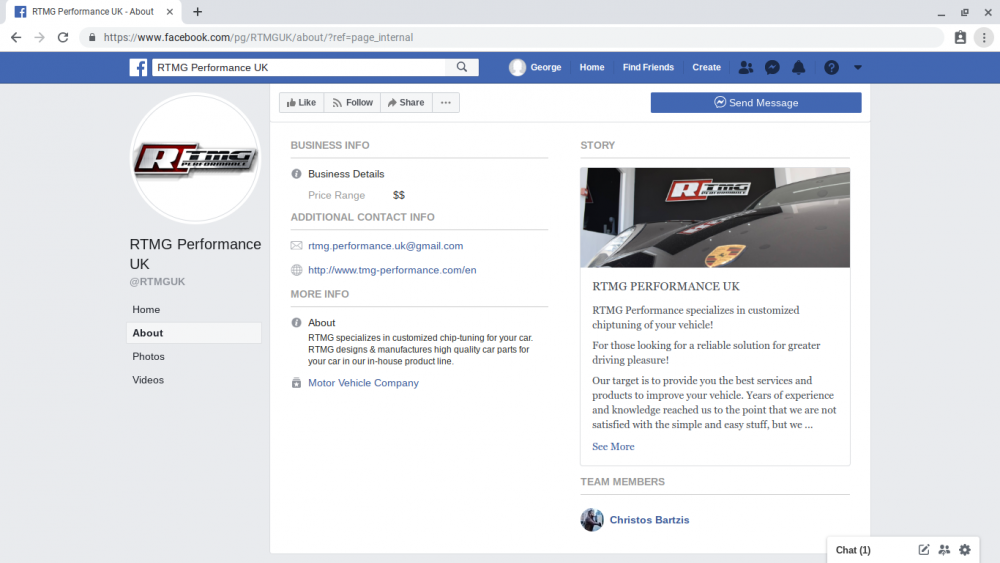Viewport: 1000px width, 563px height.
Task: Click the Motor Vehicle Company category icon
Action: pyautogui.click(x=297, y=383)
